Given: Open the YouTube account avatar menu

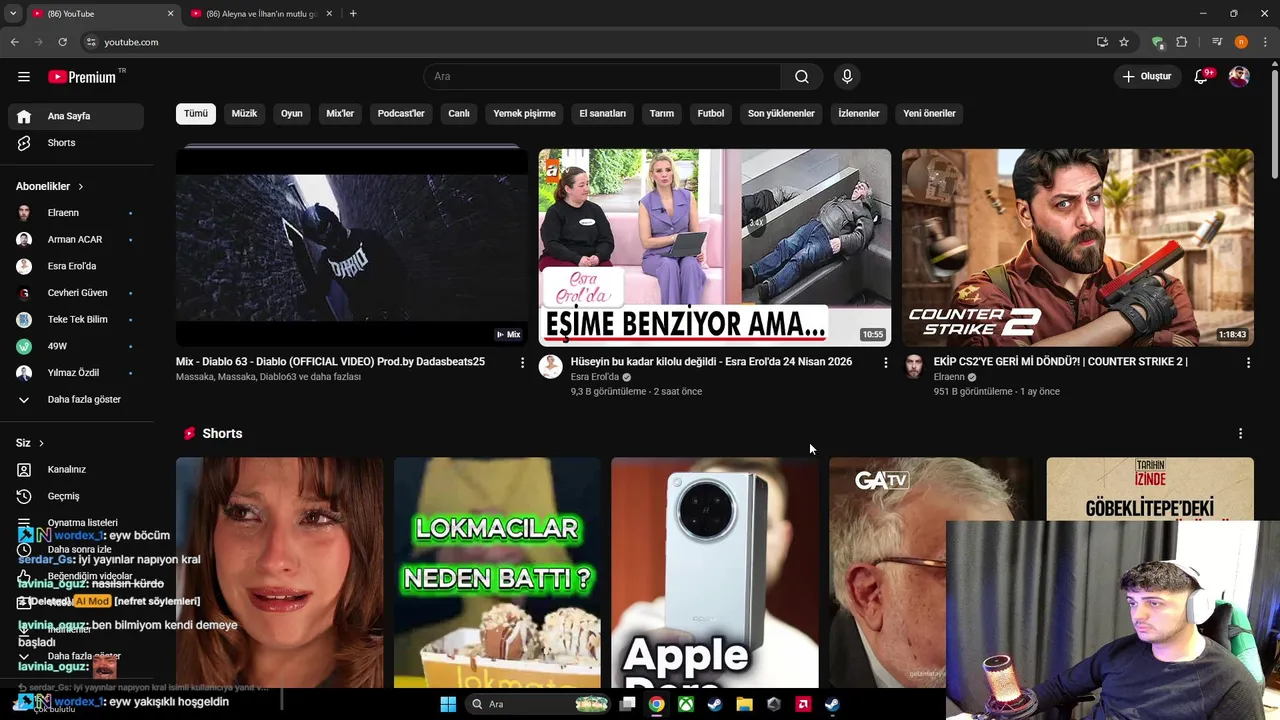Looking at the screenshot, I should (x=1239, y=77).
